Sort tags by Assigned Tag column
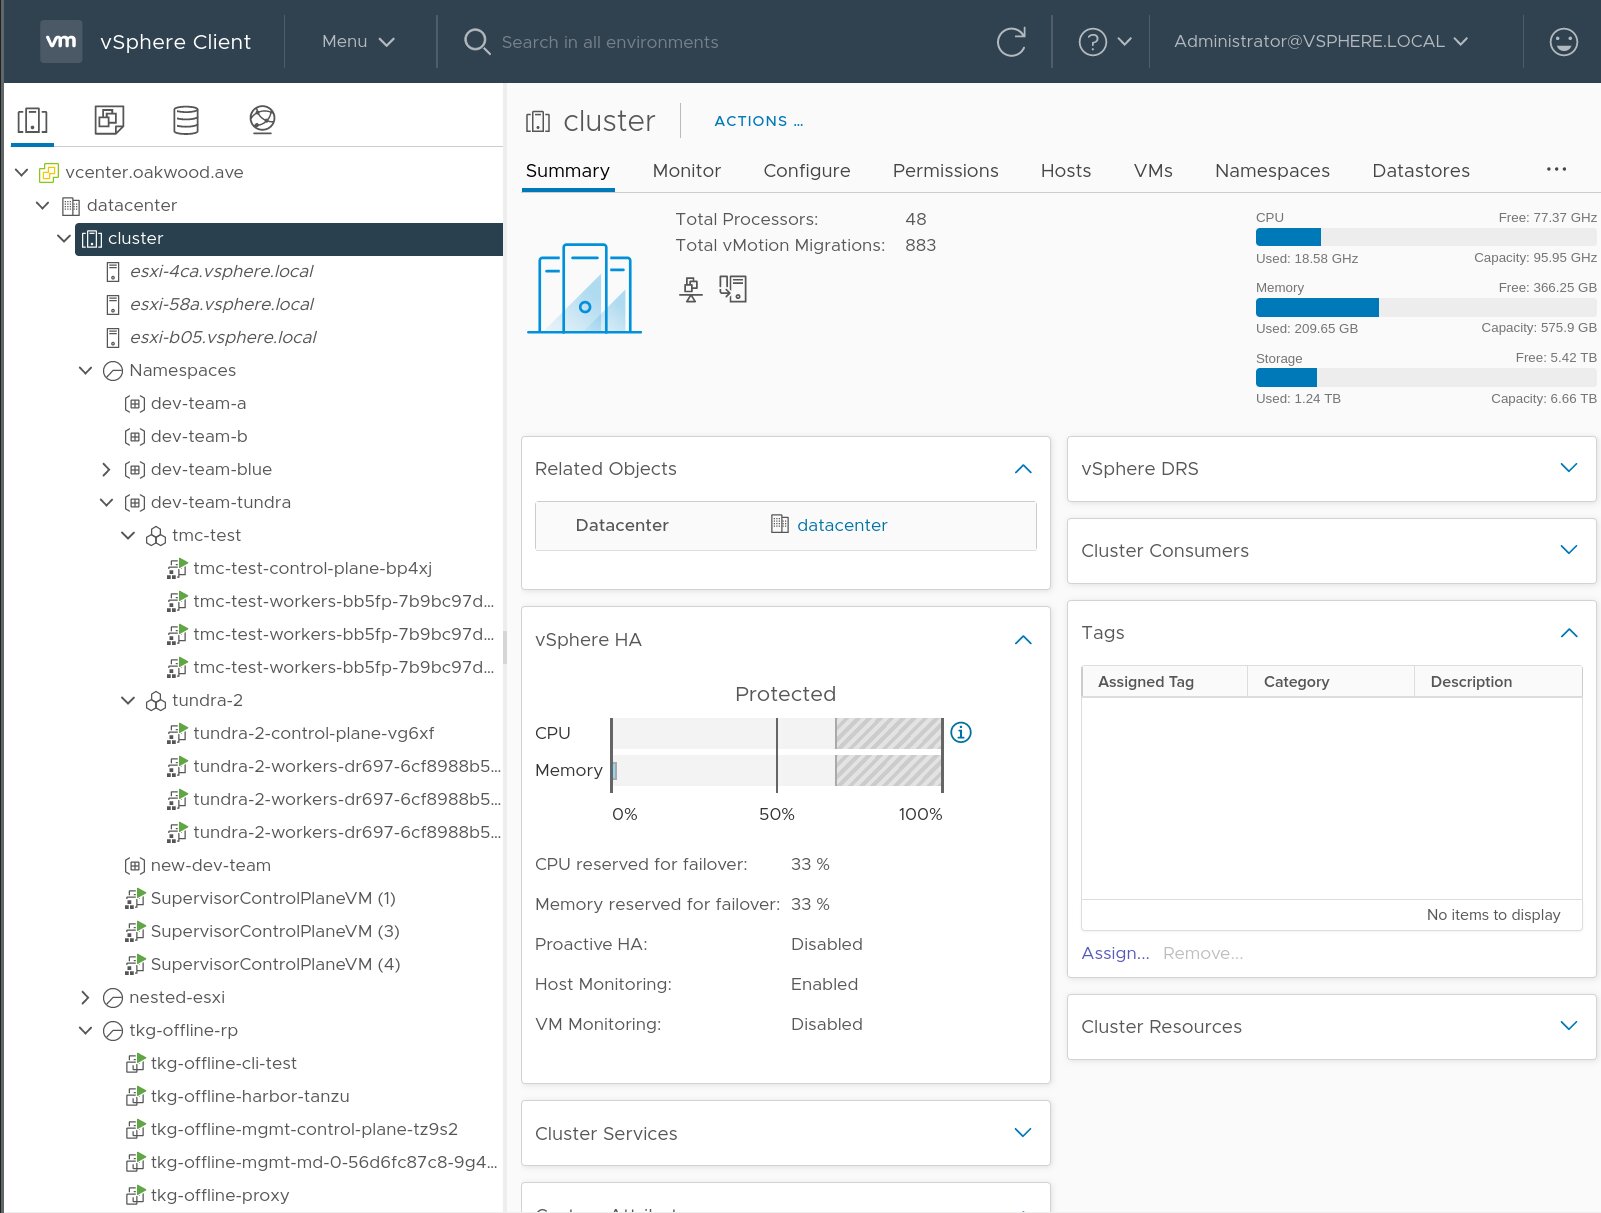 (1165, 682)
